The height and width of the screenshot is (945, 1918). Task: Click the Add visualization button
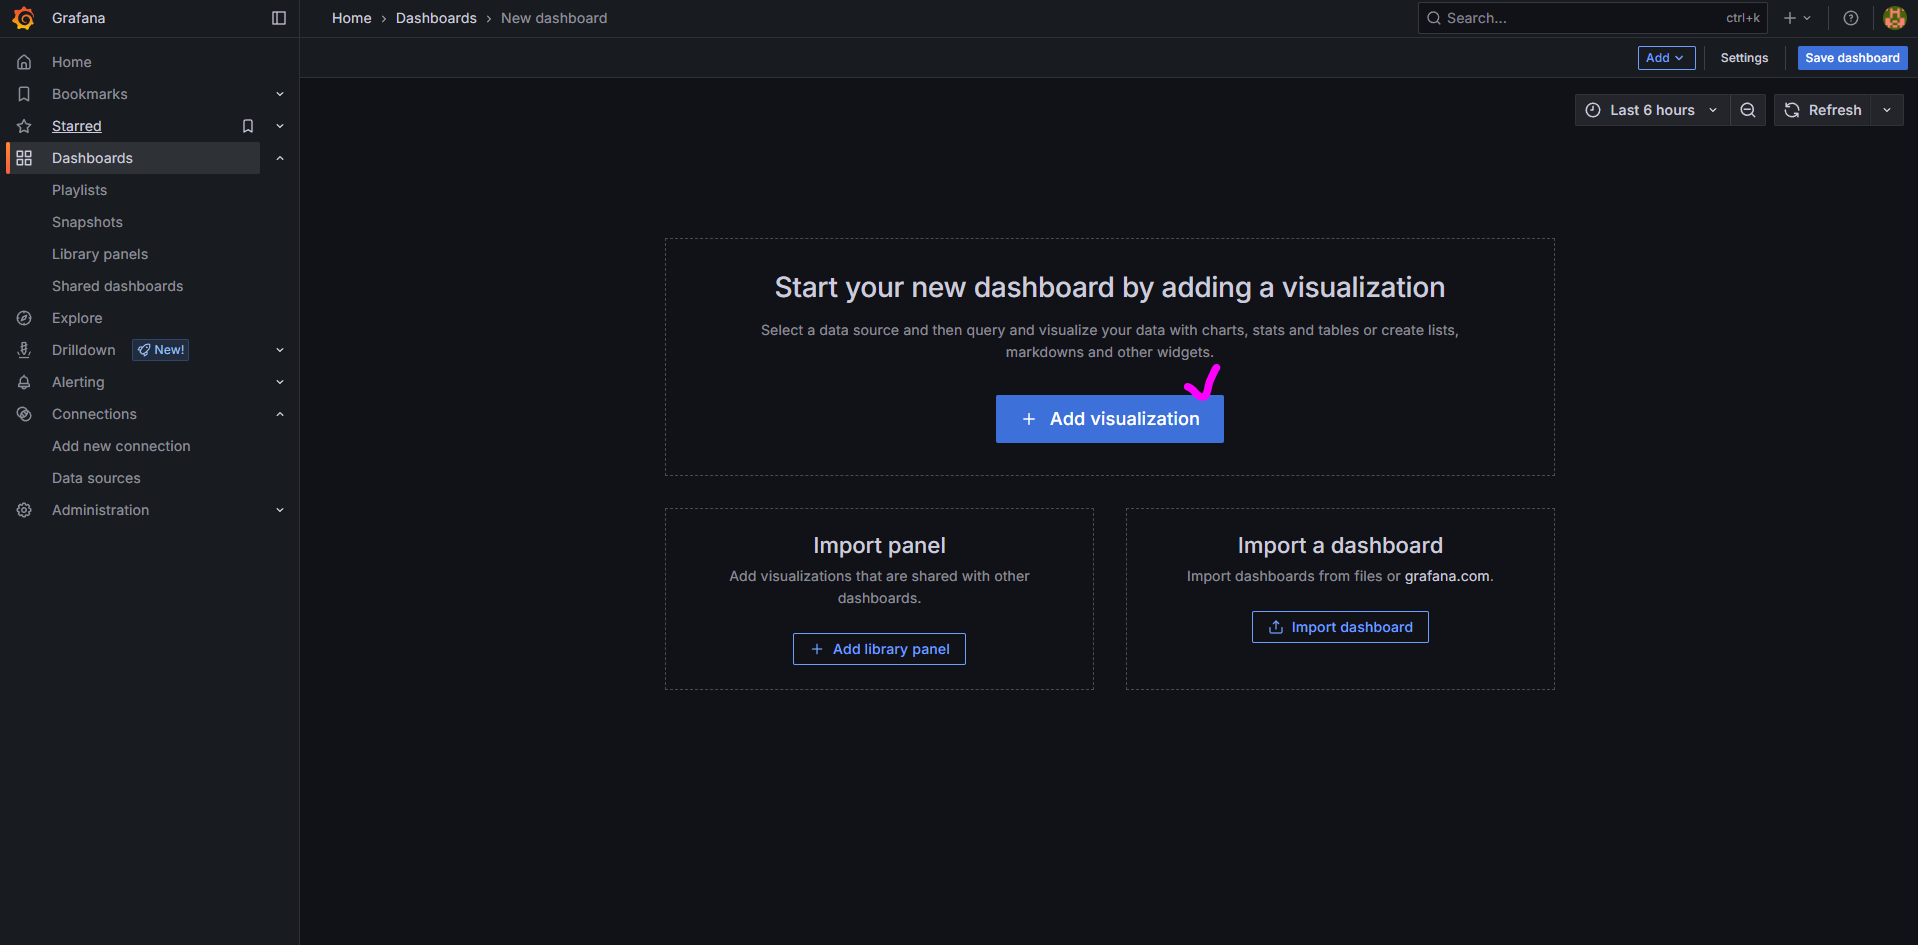pyautogui.click(x=1109, y=419)
